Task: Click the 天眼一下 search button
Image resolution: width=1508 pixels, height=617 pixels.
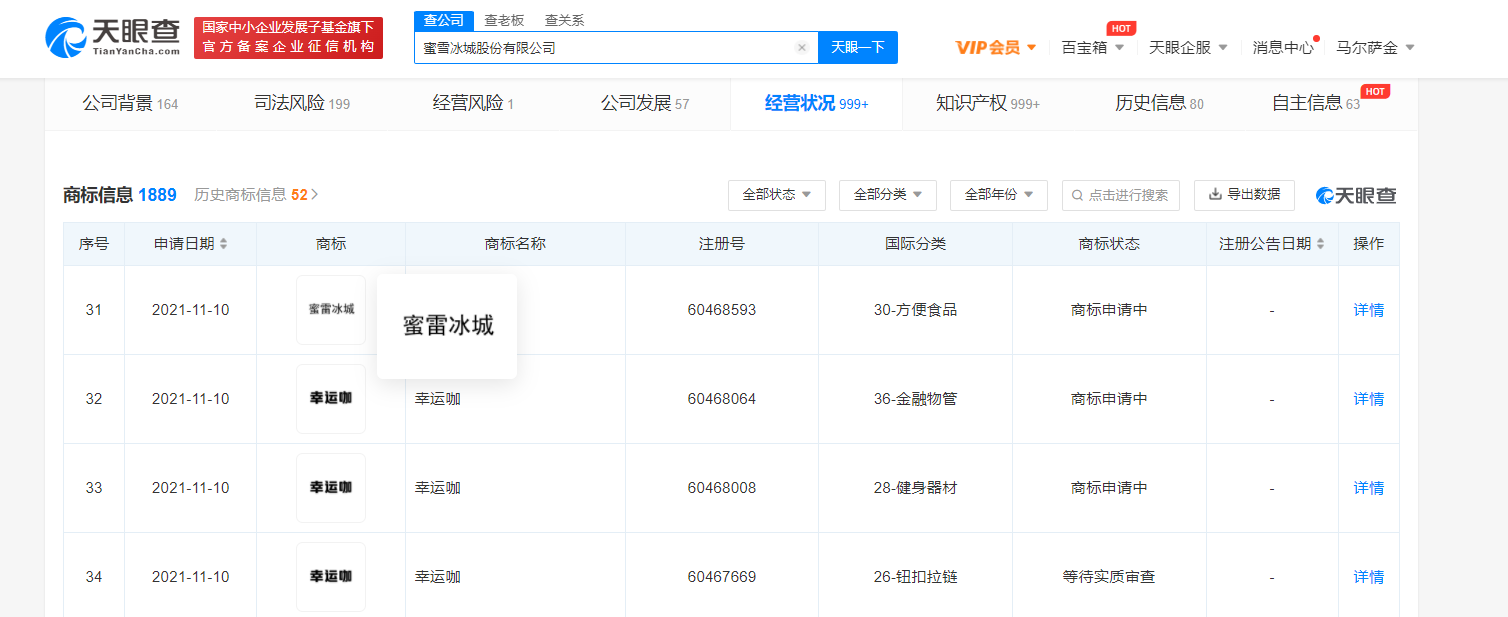Action: [858, 47]
